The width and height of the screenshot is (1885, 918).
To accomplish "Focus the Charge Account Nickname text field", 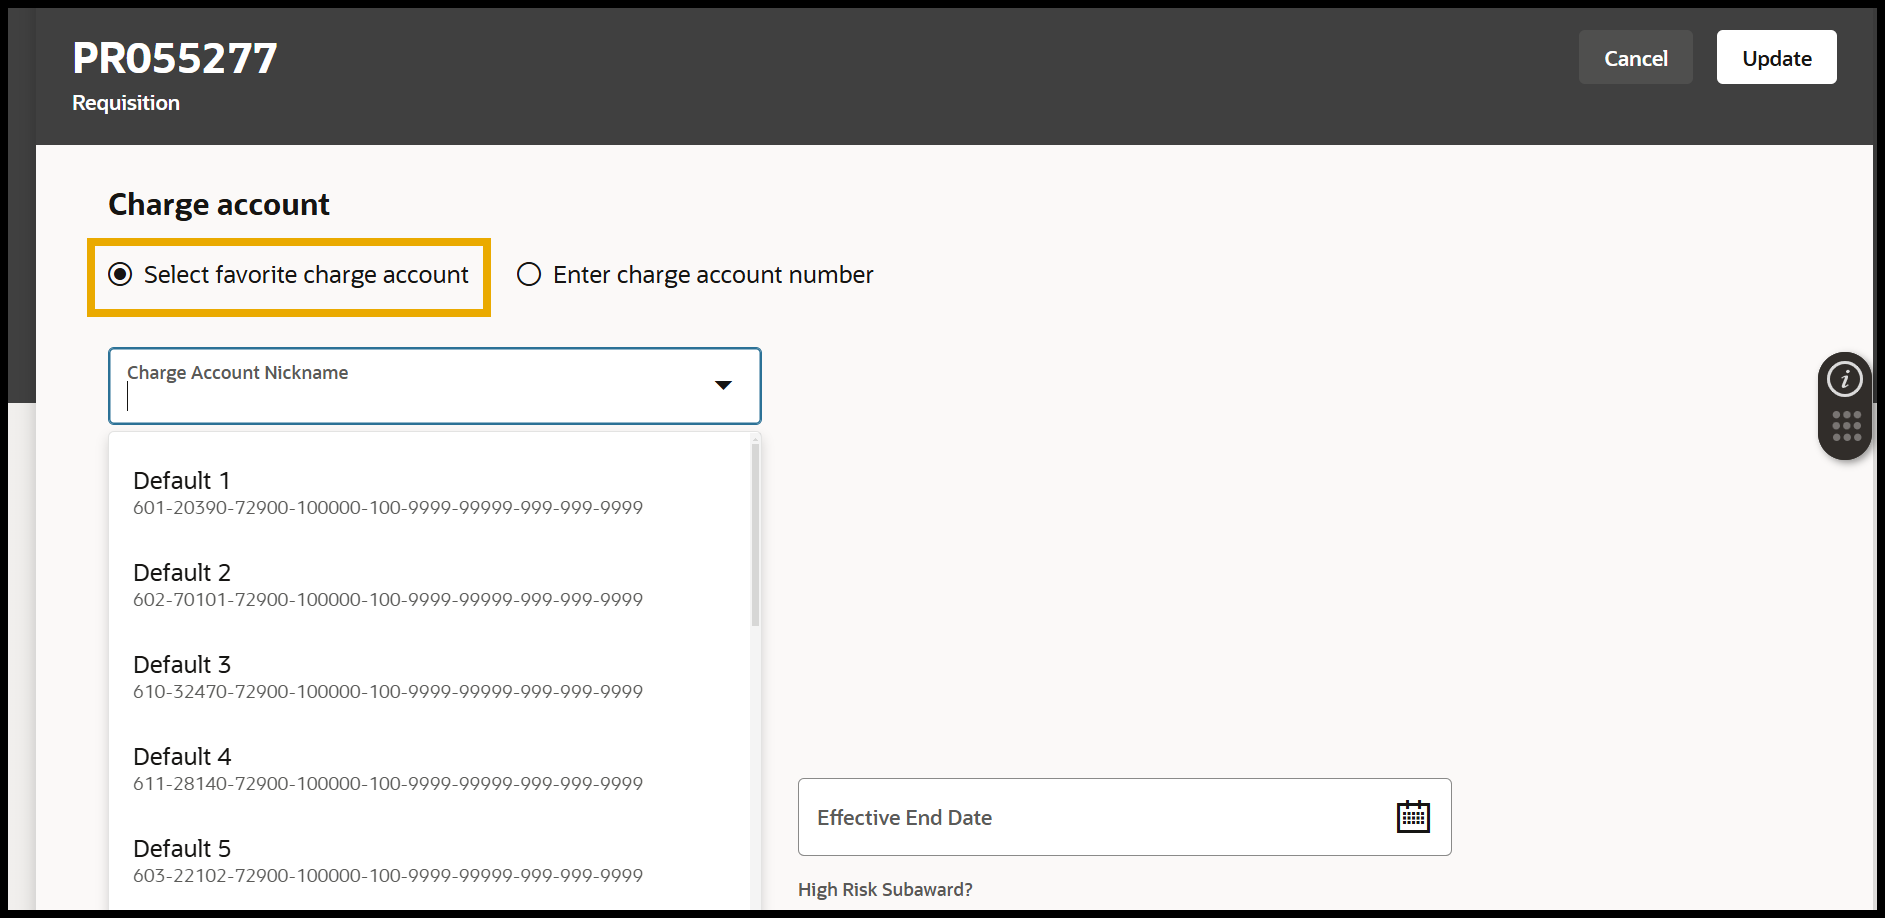I will [x=410, y=397].
